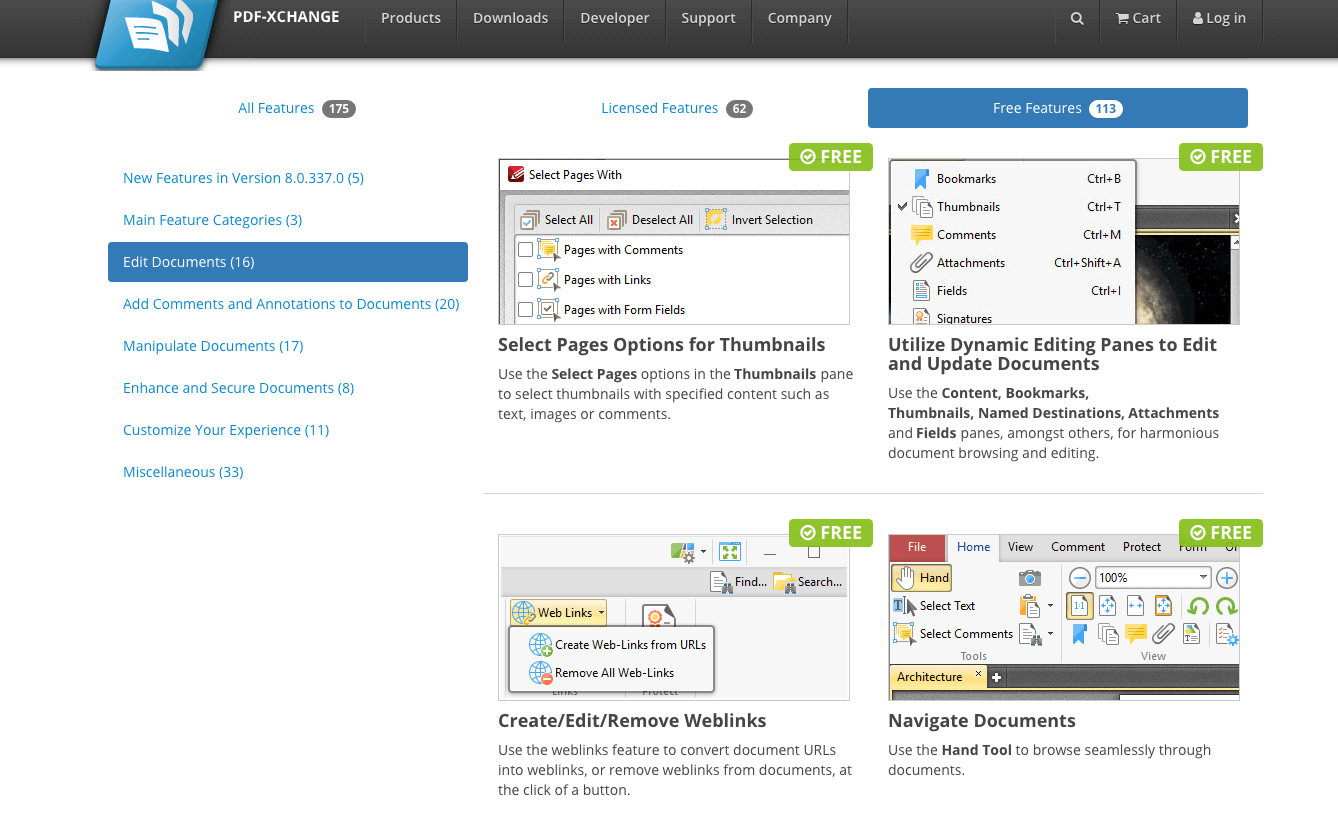
Task: Open Add Comments and Annotations to Documents (20)
Action: point(291,304)
